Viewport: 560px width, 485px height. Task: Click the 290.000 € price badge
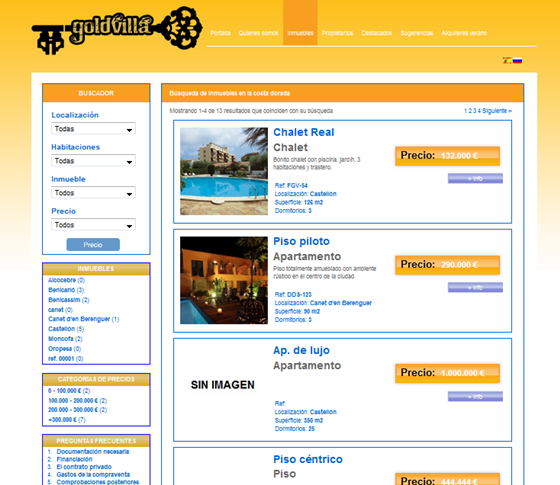tap(447, 265)
